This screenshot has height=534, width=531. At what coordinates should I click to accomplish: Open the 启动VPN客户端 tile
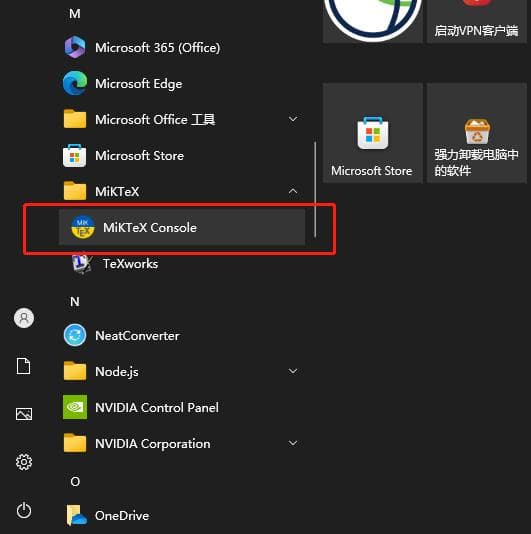click(477, 20)
